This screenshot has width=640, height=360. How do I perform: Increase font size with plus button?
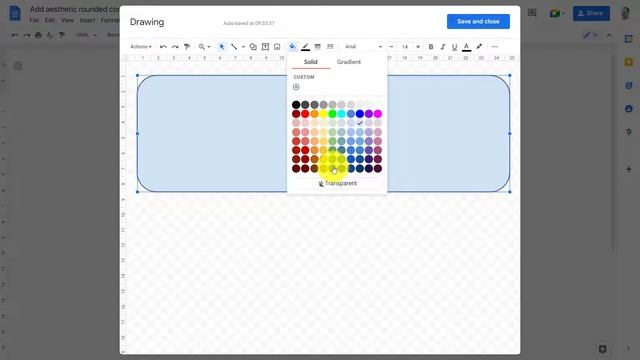[418, 47]
